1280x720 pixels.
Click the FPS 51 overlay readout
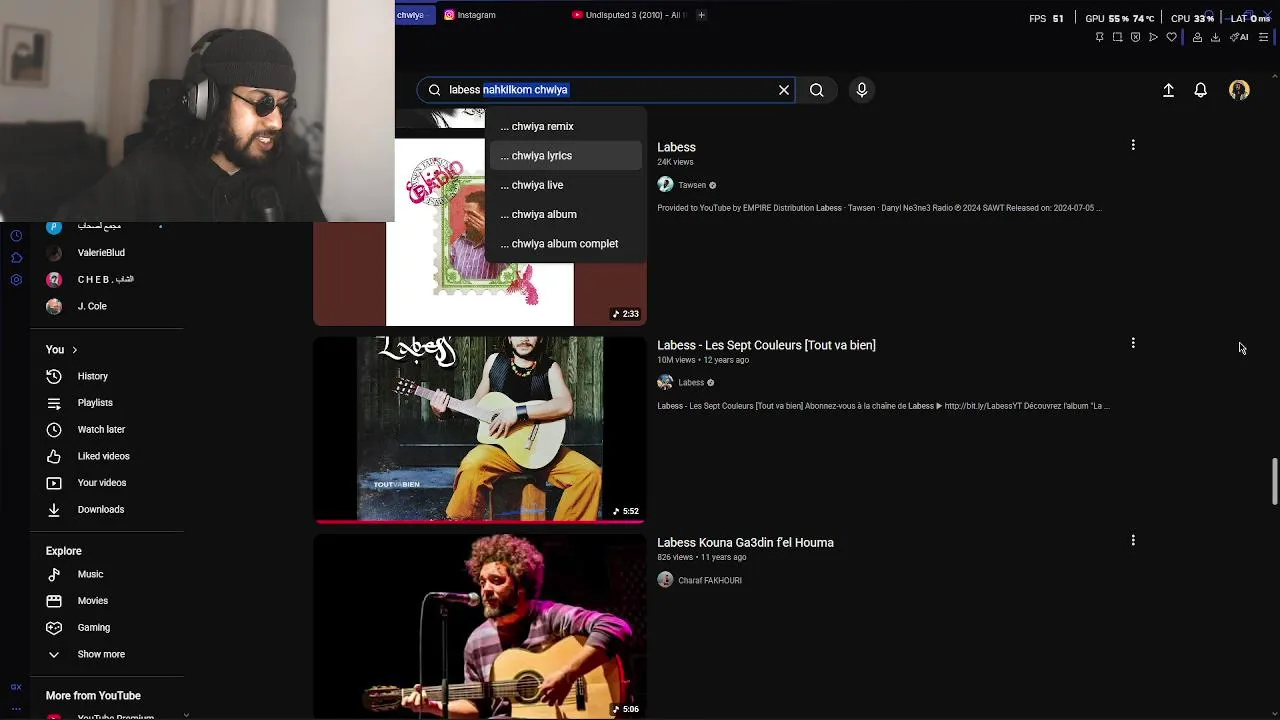(x=1046, y=19)
